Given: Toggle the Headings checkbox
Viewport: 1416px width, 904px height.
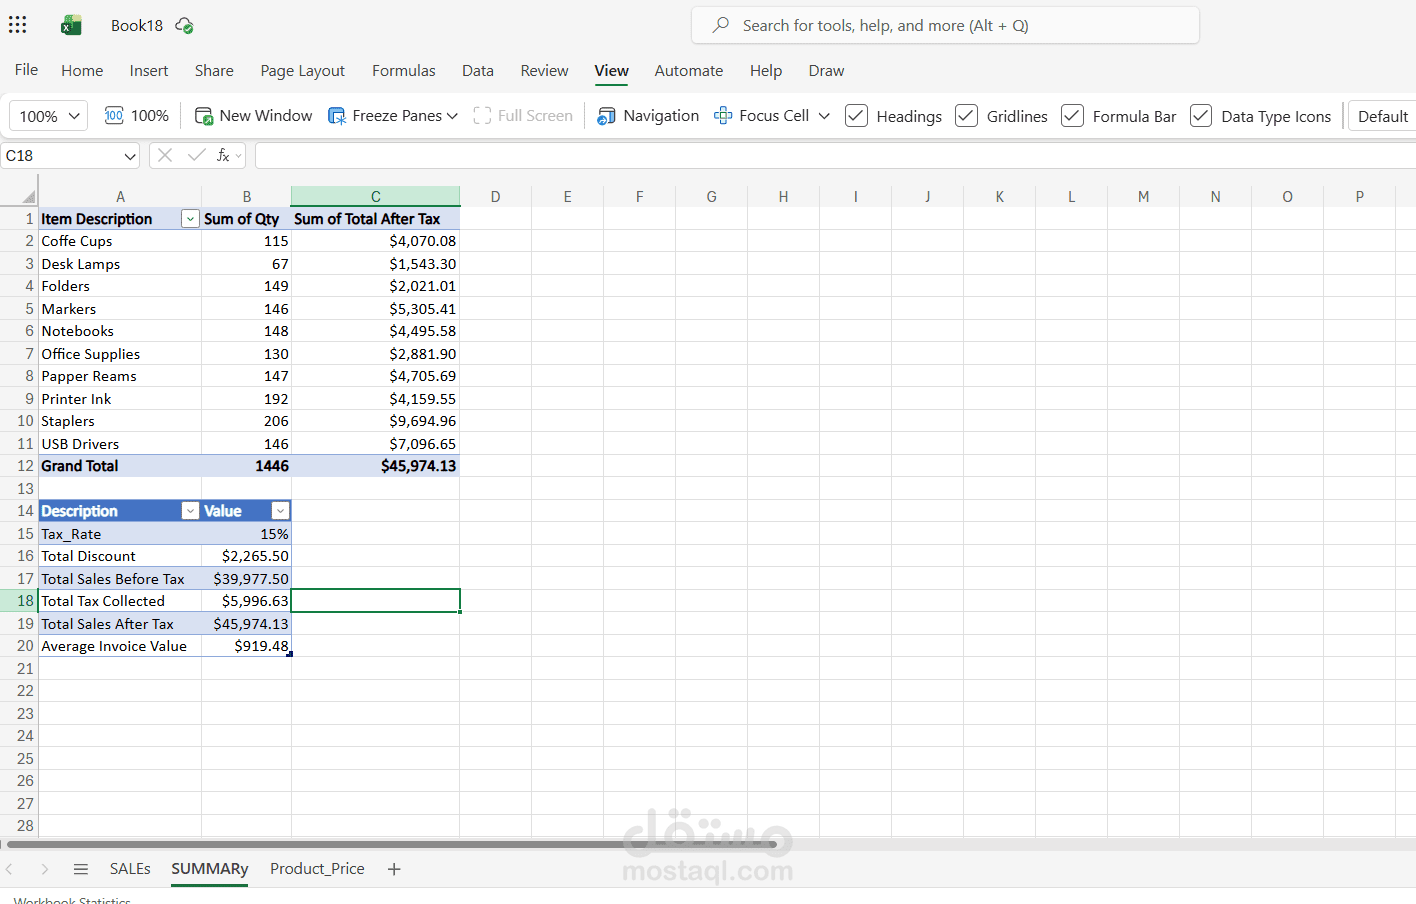Looking at the screenshot, I should click(856, 116).
